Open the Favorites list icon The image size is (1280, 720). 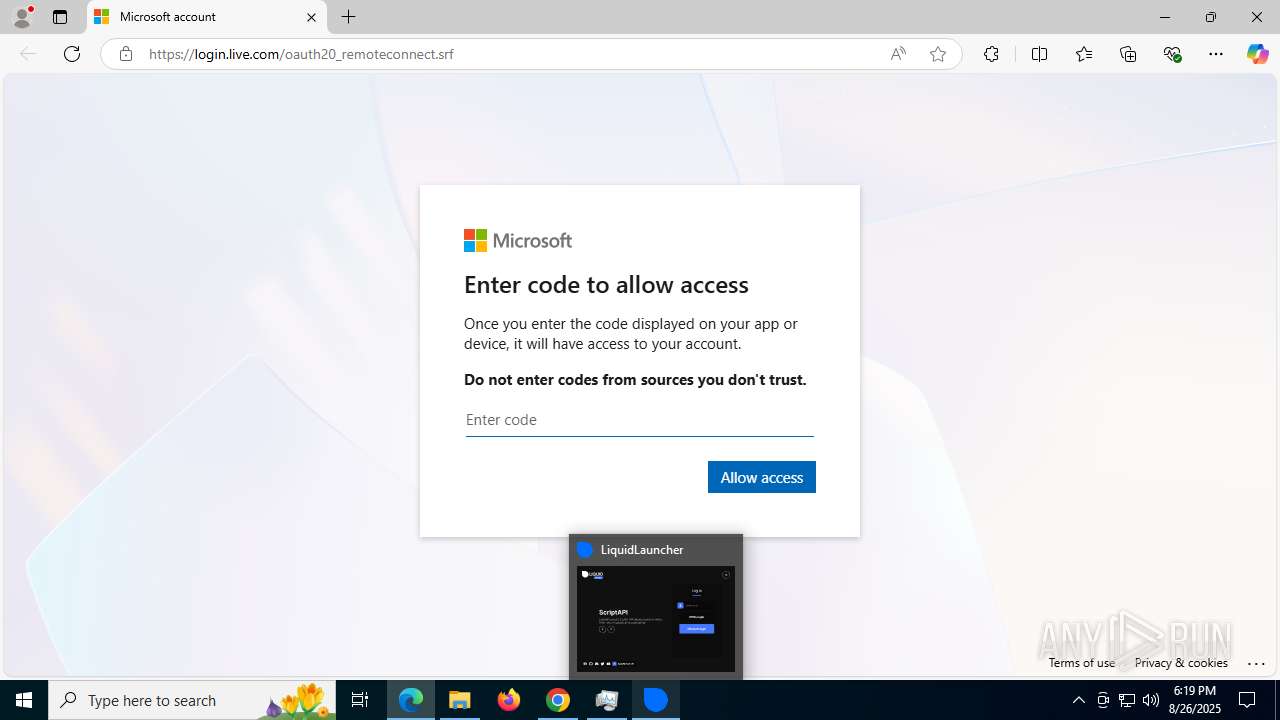click(1084, 54)
